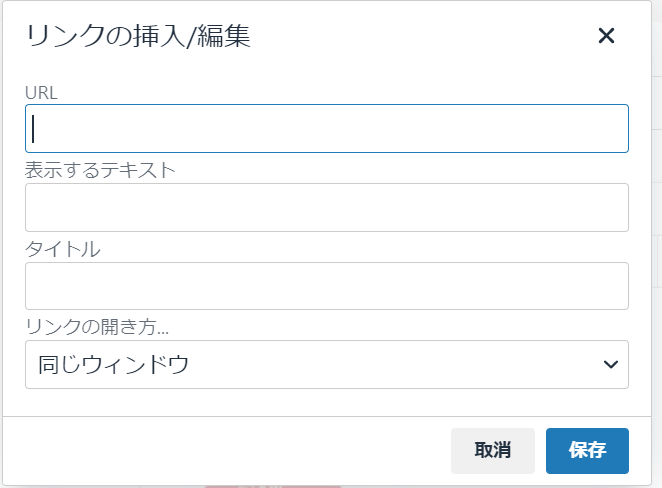
Task: Click the dropdown chevron arrow icon
Action: (x=611, y=365)
